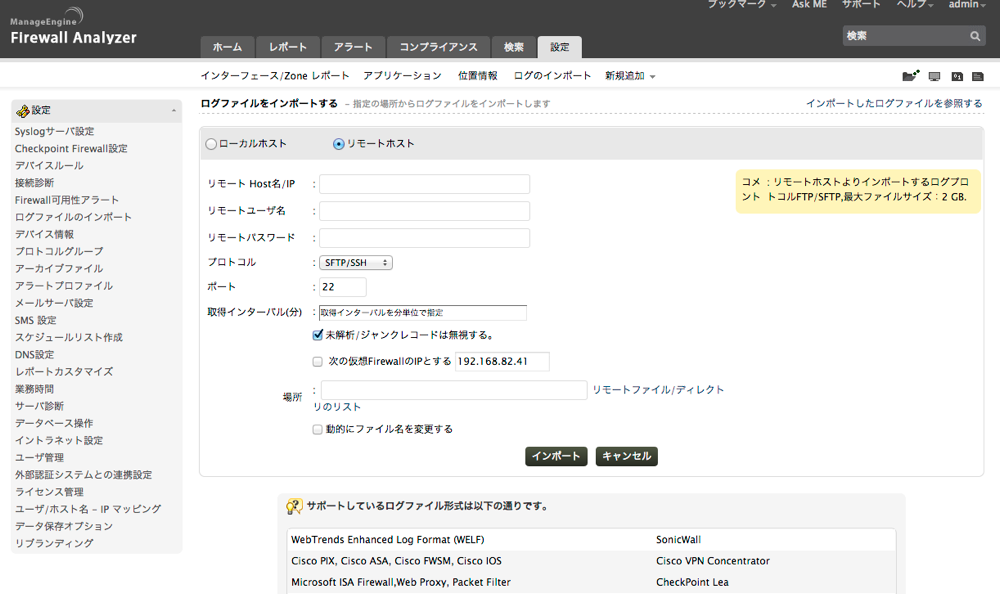Open ログファイルのインポート in the sidebar
This screenshot has height=594, width=1000.
click(73, 218)
